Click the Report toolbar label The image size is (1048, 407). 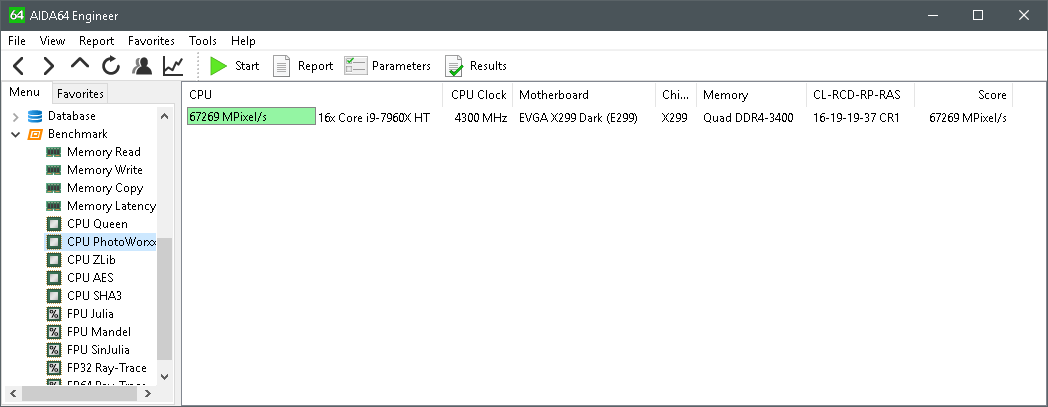click(x=315, y=65)
